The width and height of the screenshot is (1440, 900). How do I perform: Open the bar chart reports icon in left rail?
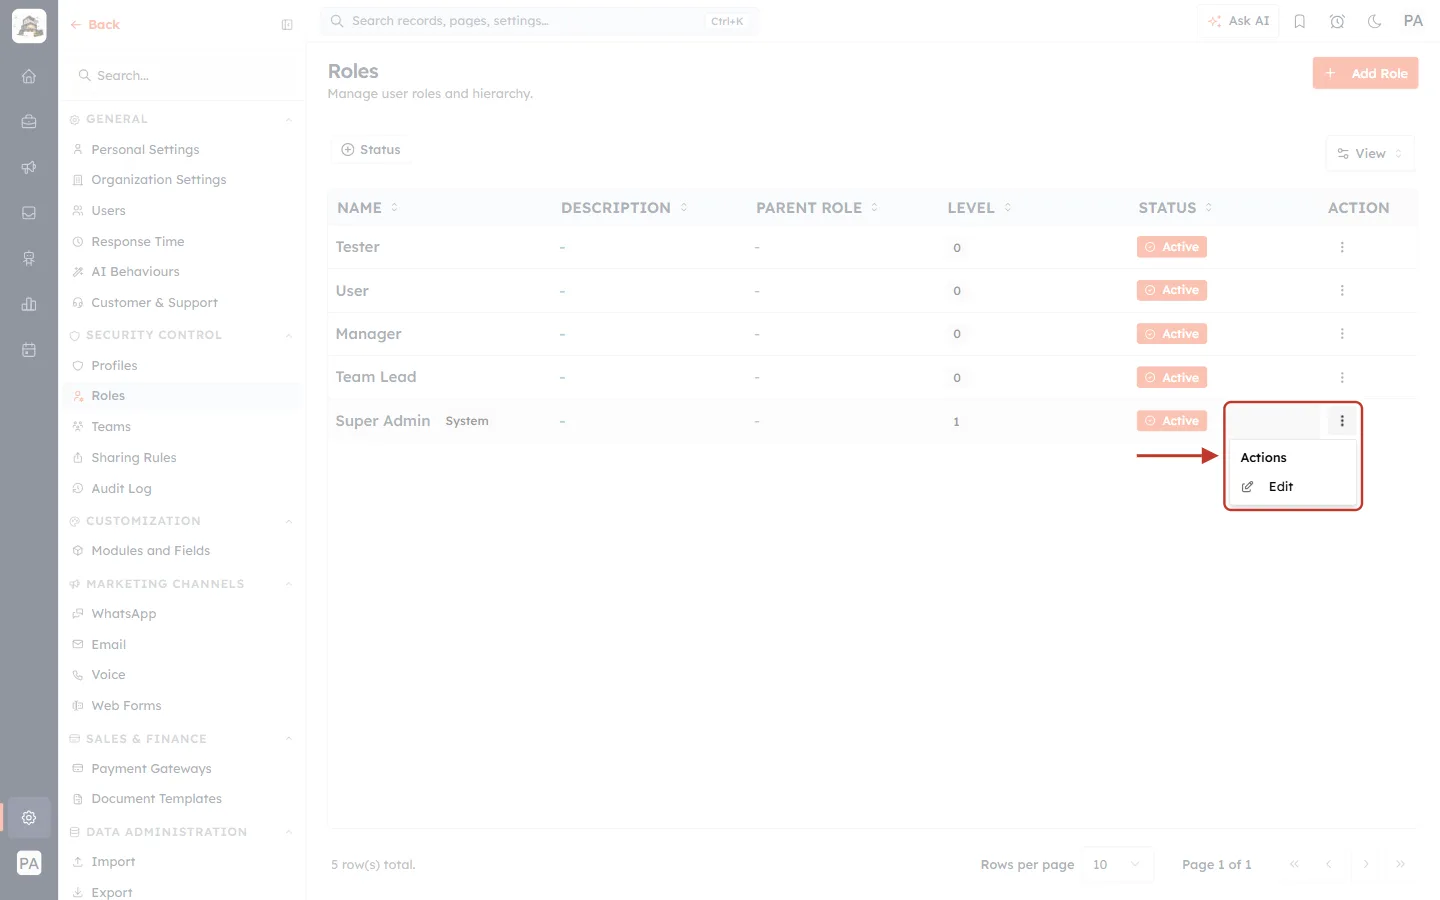(x=29, y=304)
